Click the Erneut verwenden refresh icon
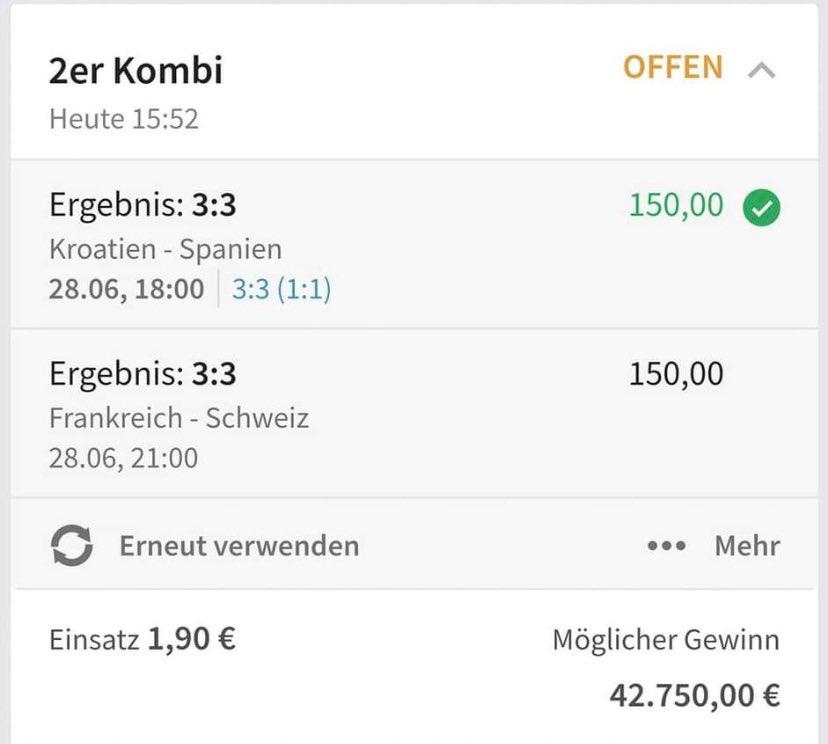Image resolution: width=828 pixels, height=744 pixels. click(x=71, y=546)
